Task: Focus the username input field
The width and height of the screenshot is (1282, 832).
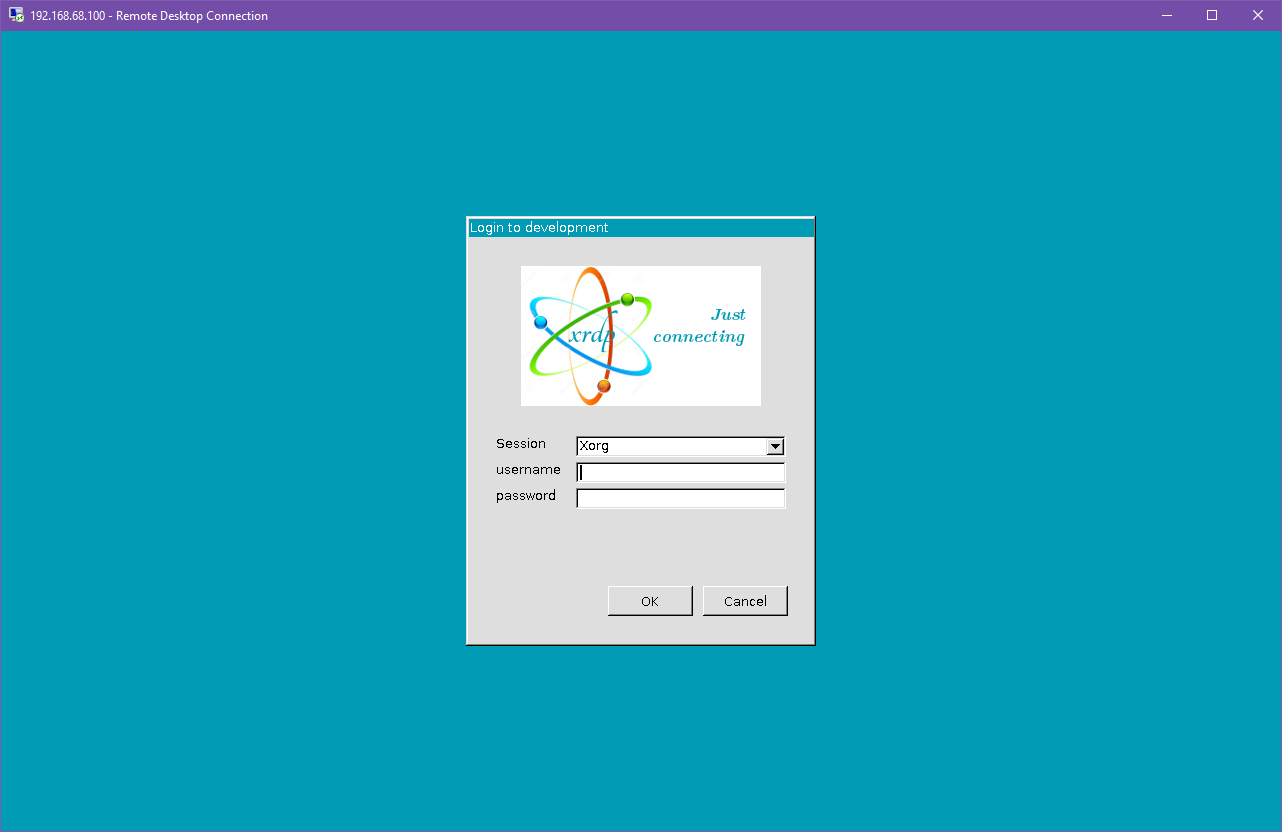Action: coord(681,473)
